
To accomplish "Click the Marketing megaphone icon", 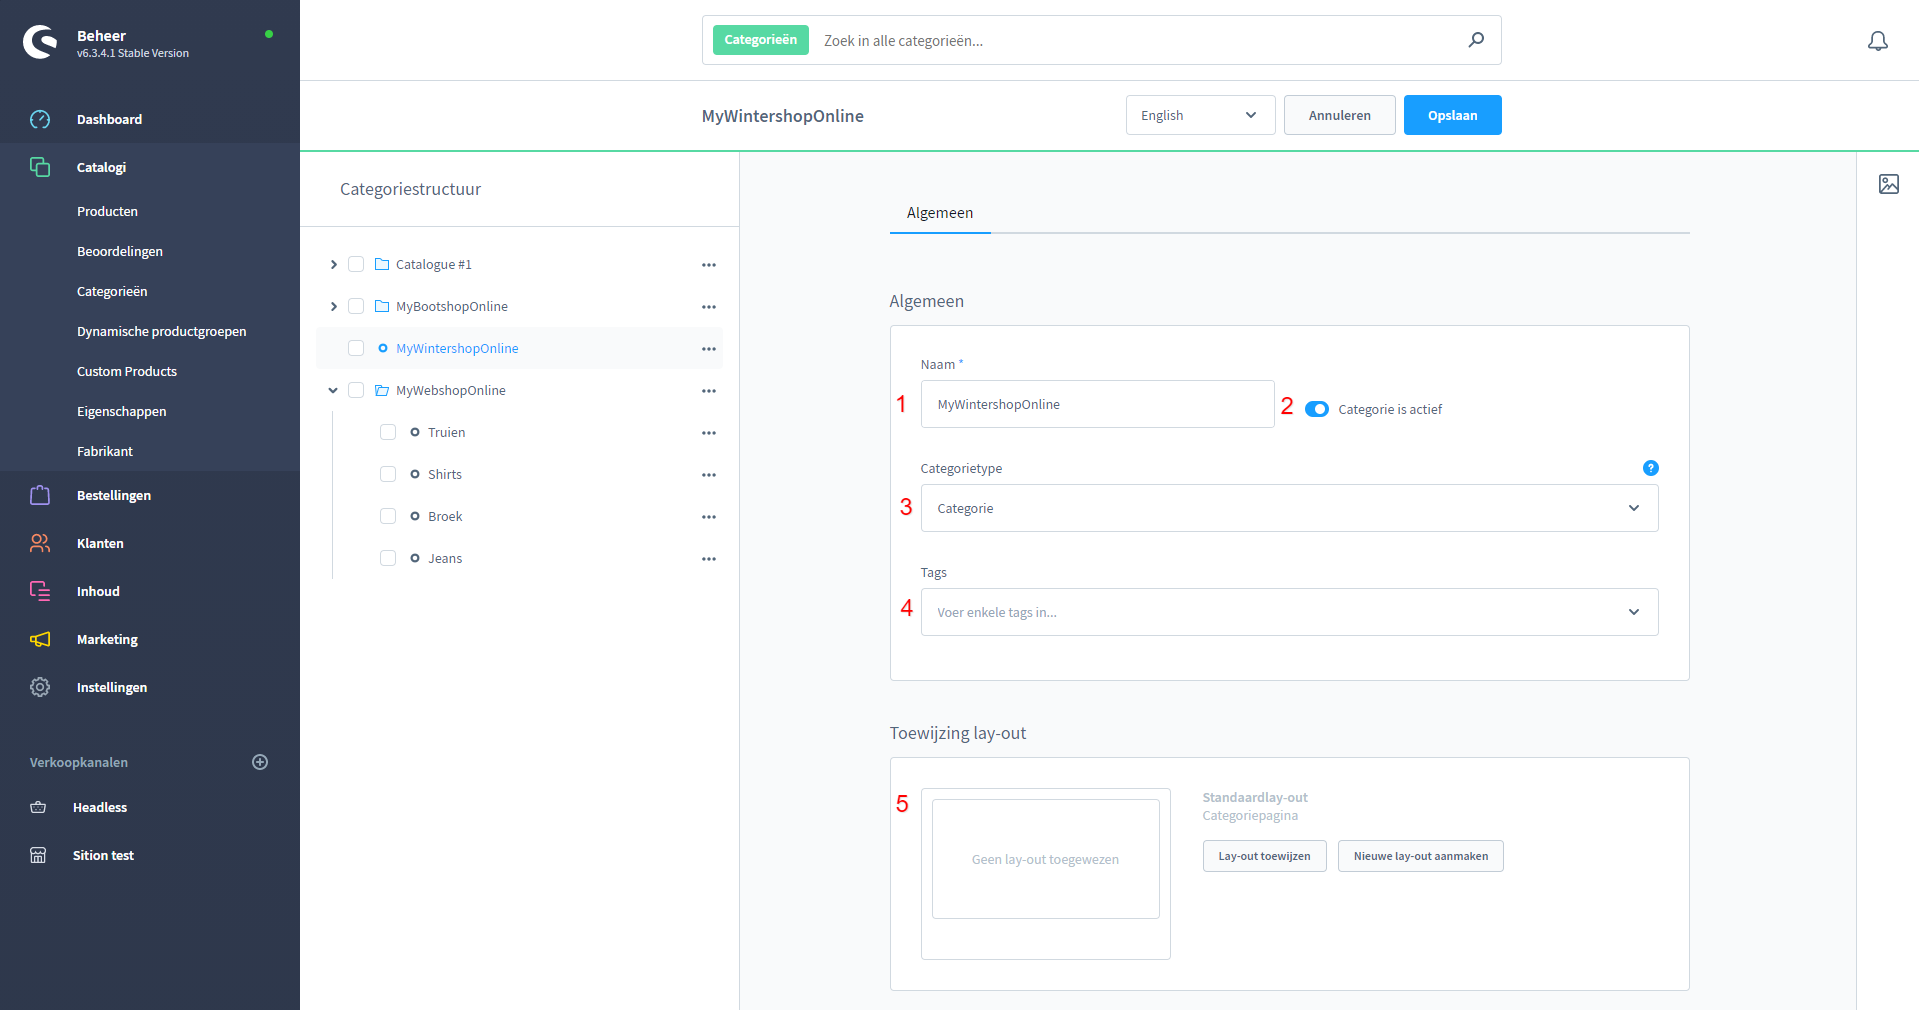I will (40, 639).
